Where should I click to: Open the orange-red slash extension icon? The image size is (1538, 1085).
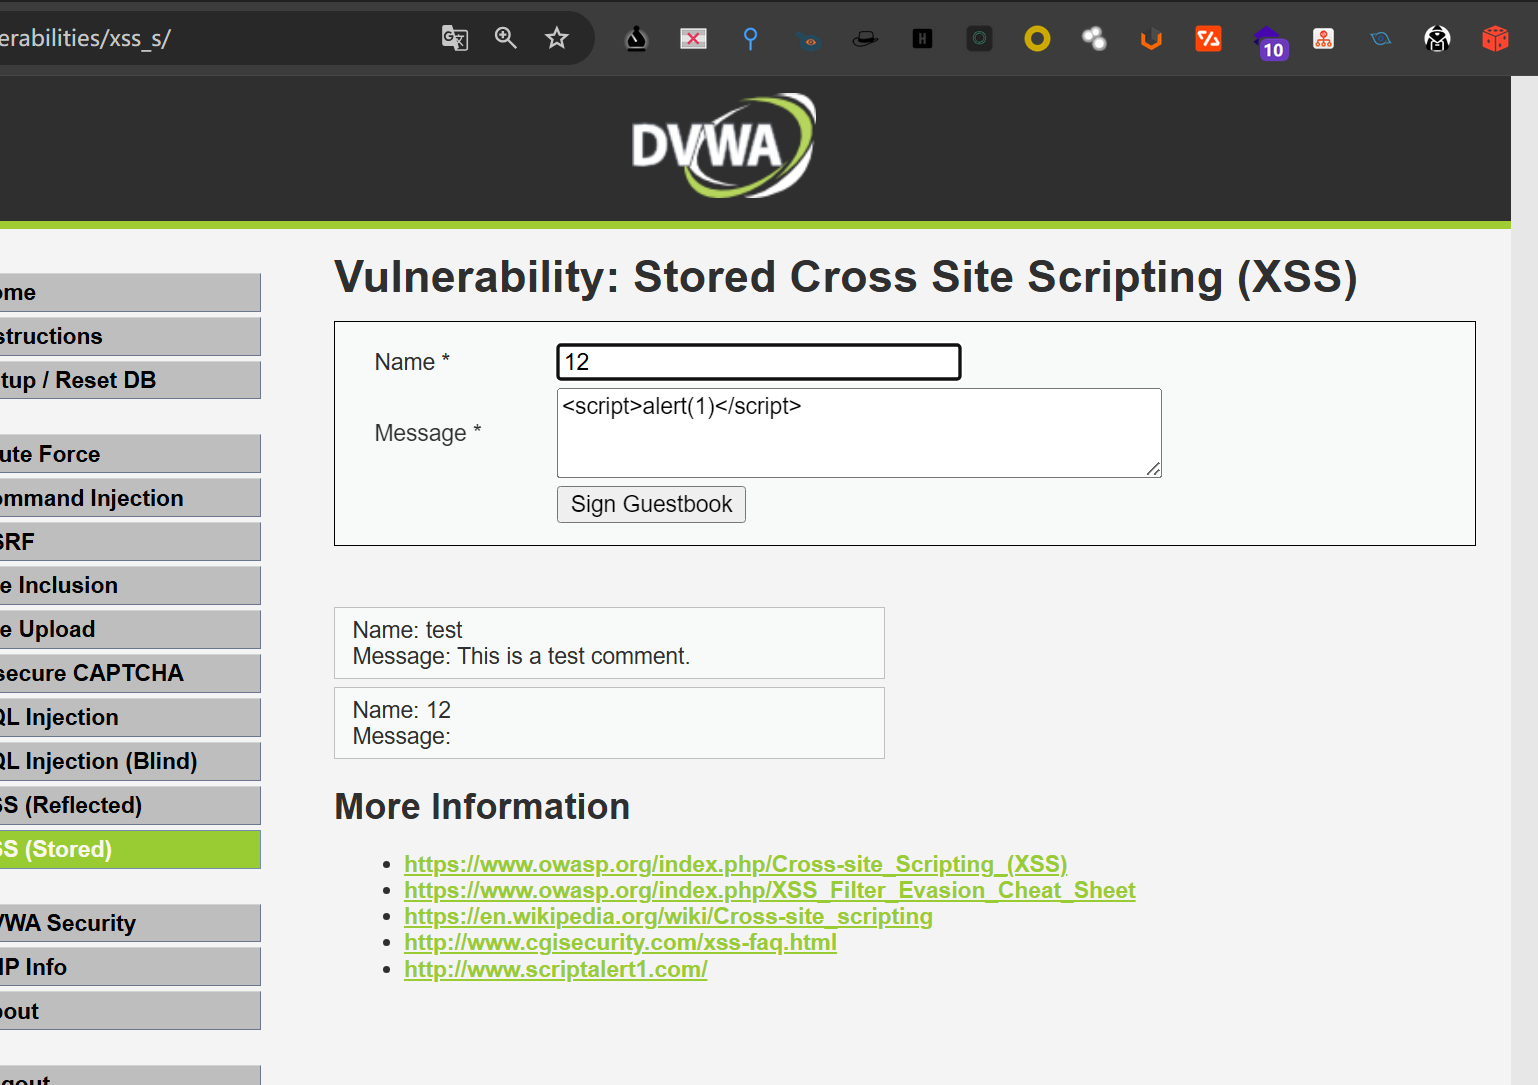(1208, 39)
